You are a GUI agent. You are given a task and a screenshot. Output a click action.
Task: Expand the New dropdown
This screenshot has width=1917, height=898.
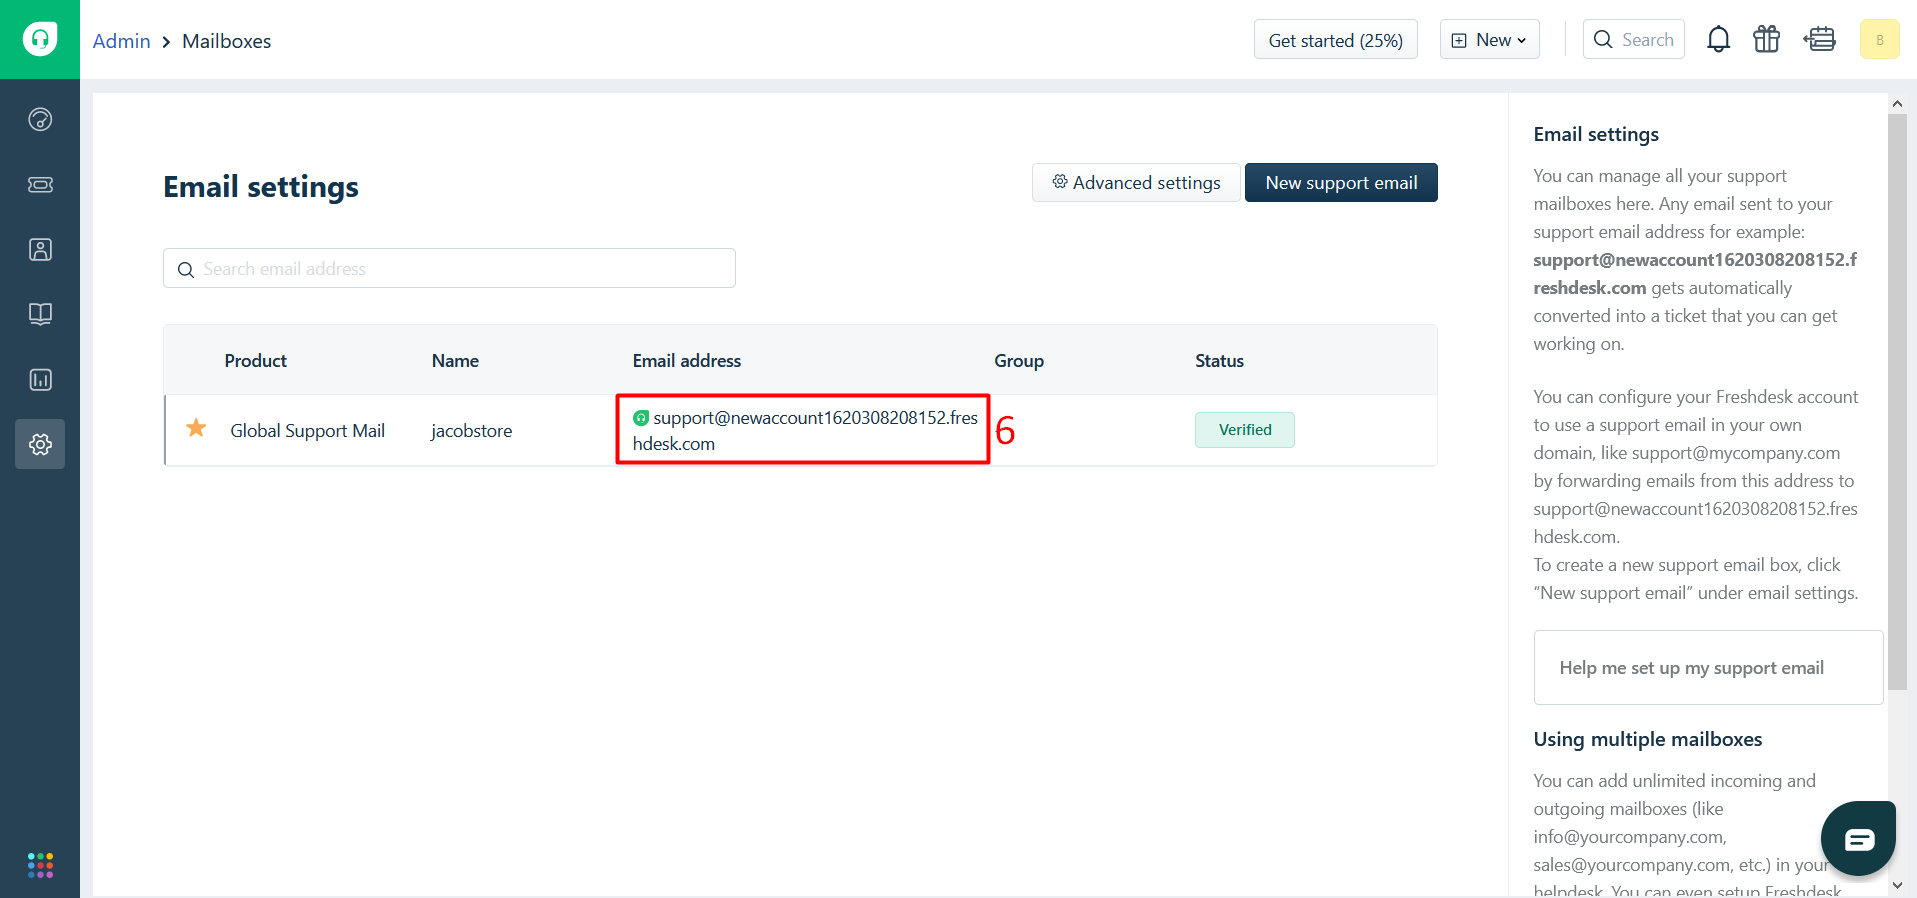point(1489,40)
